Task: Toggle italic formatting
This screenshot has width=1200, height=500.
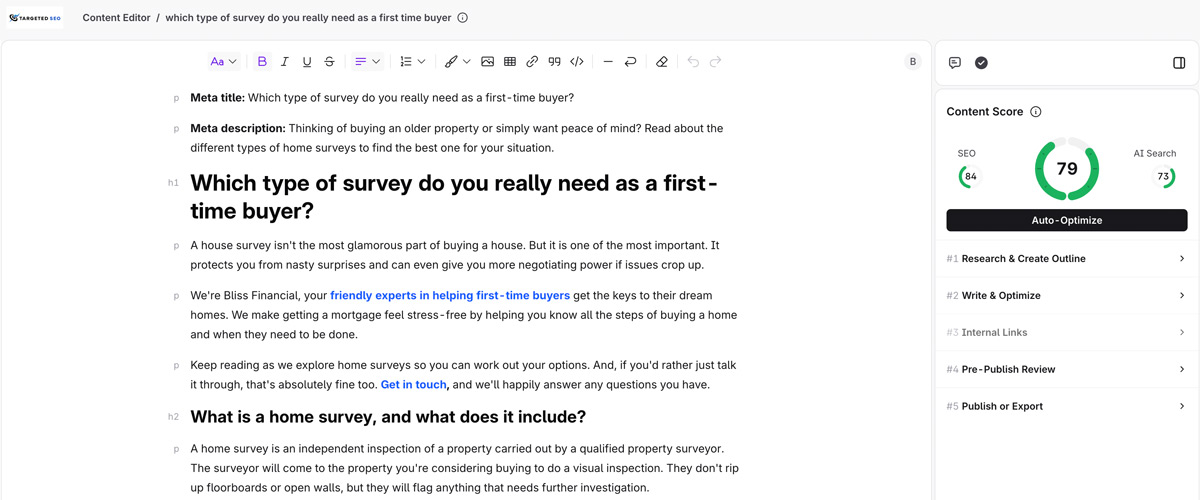Action: (x=284, y=62)
